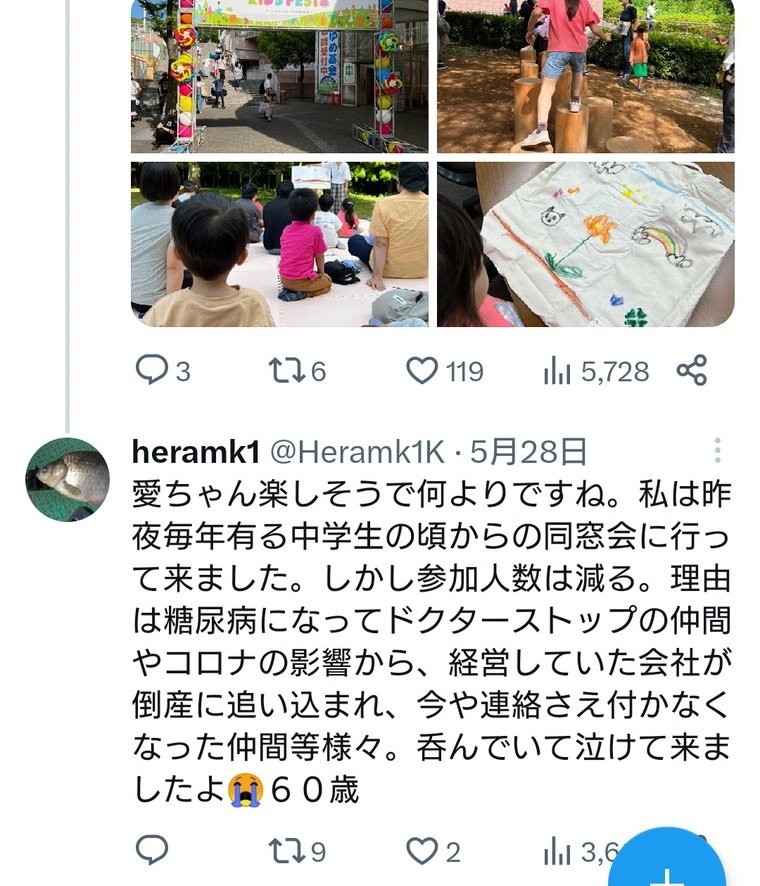Retweet the post with 6 retweets
The height and width of the screenshot is (886, 760).
[x=297, y=371]
